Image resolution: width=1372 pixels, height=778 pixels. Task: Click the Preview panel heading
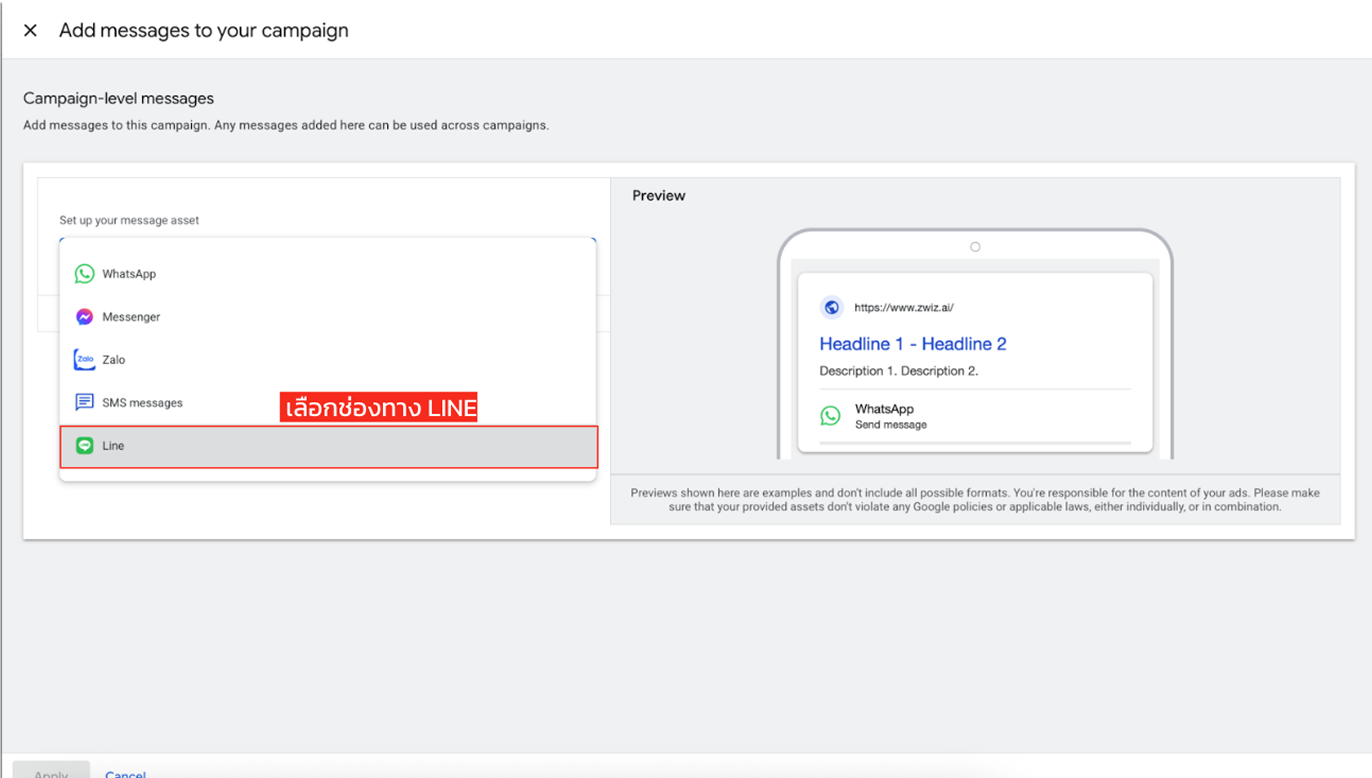click(x=659, y=196)
